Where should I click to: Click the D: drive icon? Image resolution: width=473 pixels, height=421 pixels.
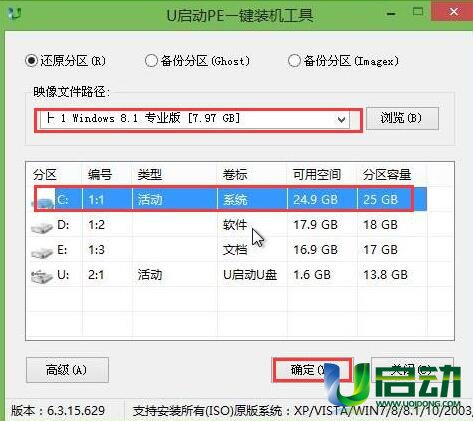42,227
